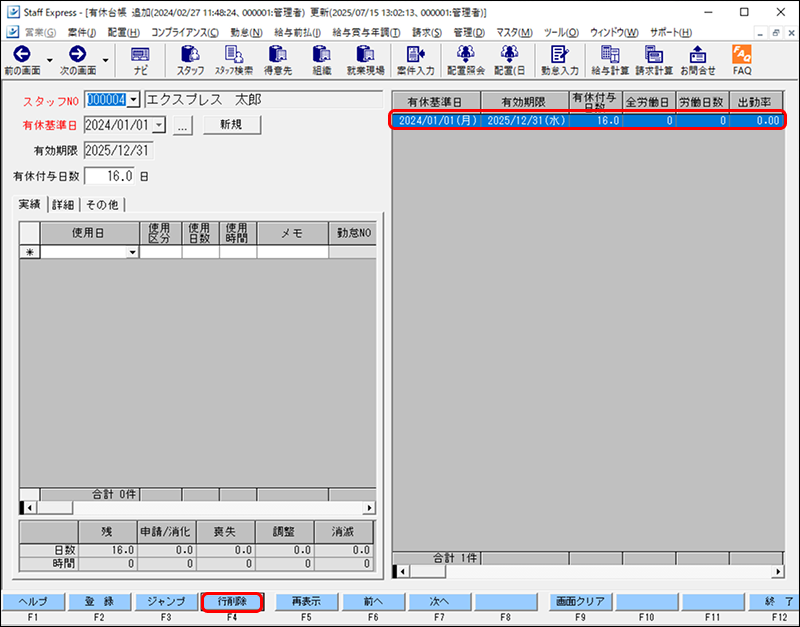Screen dimensions: 800x627
Task: Open the 使用日 cell dropdown arrow
Action: (133, 252)
